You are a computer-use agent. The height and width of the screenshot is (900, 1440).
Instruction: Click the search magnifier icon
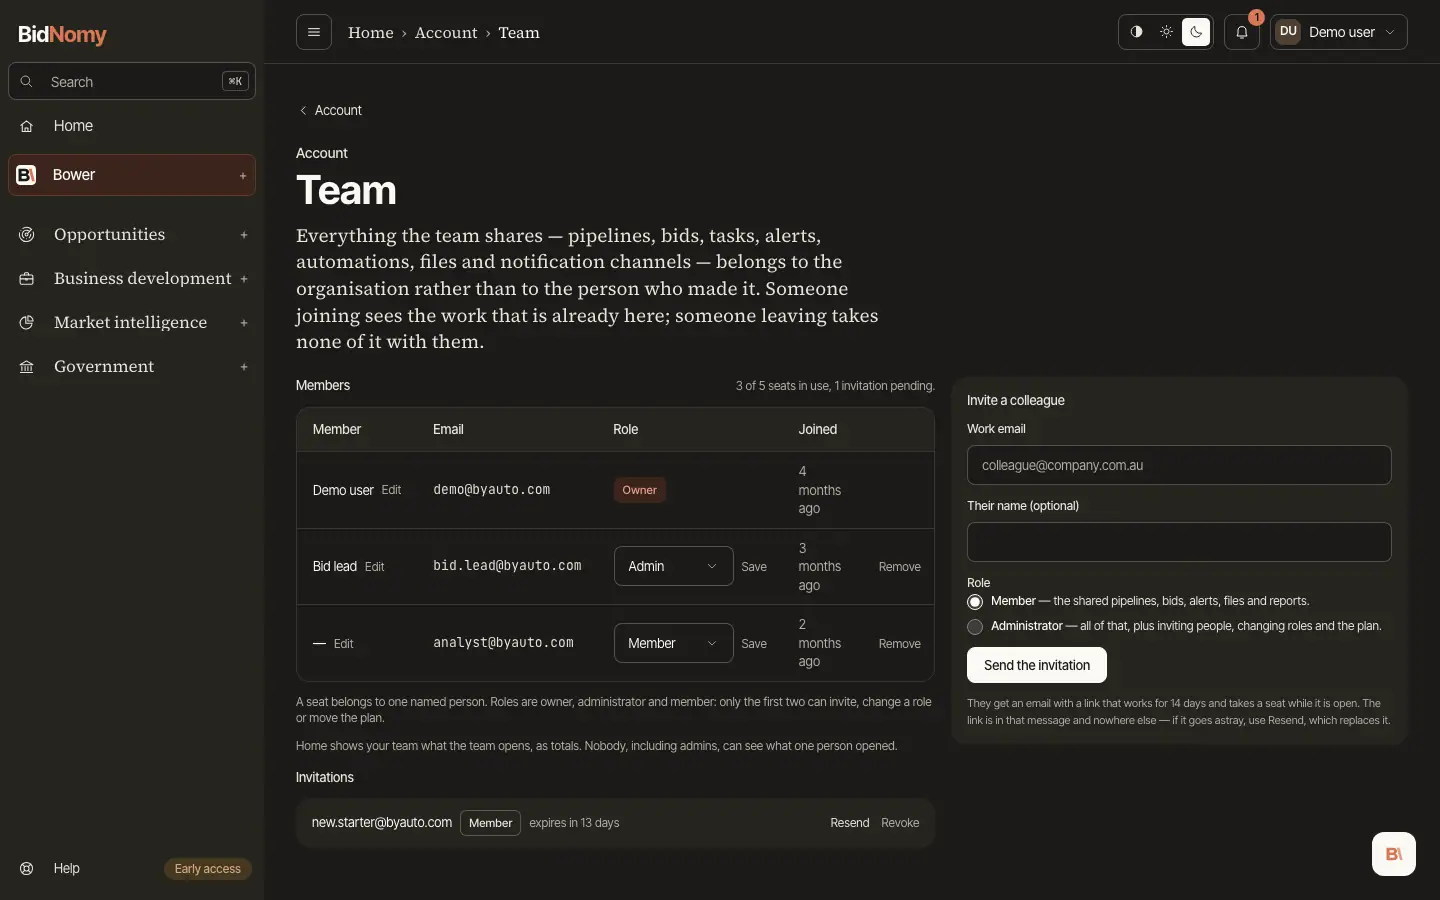27,82
